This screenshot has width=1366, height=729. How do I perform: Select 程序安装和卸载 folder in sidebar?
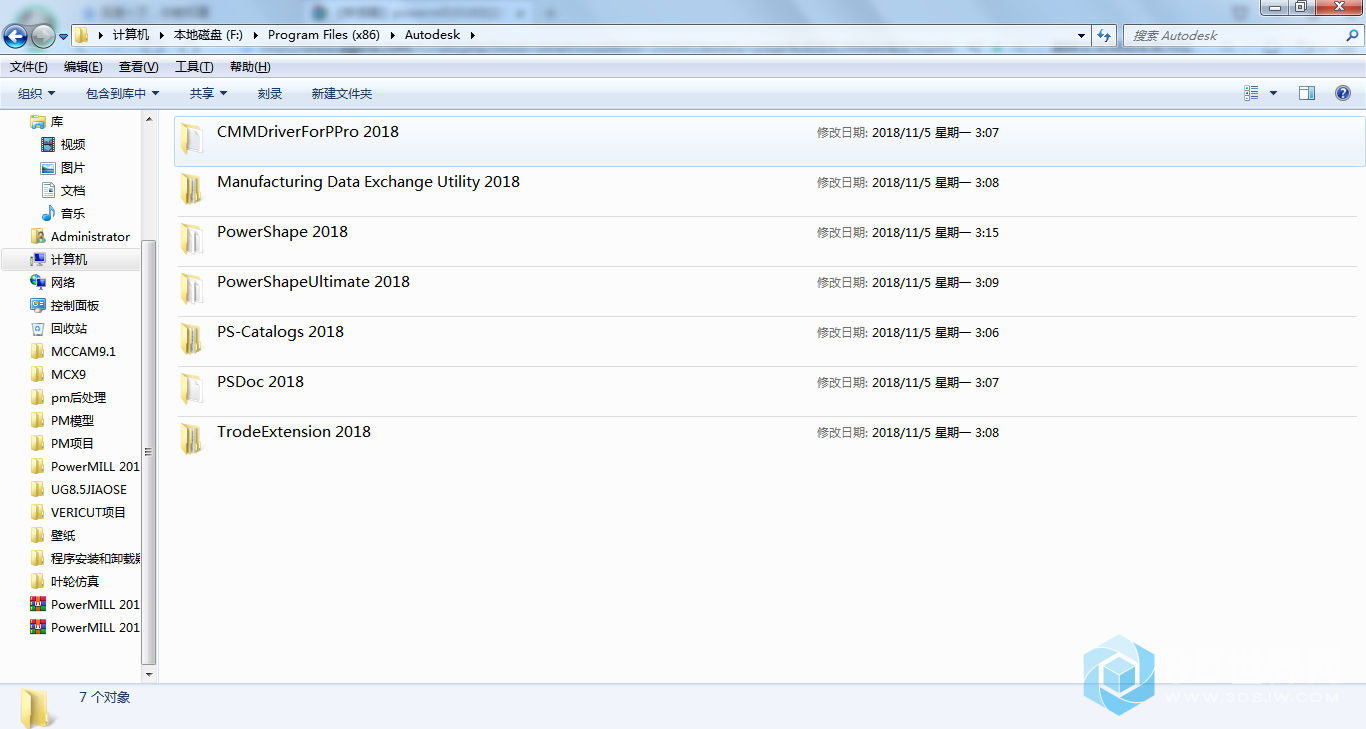pos(95,558)
